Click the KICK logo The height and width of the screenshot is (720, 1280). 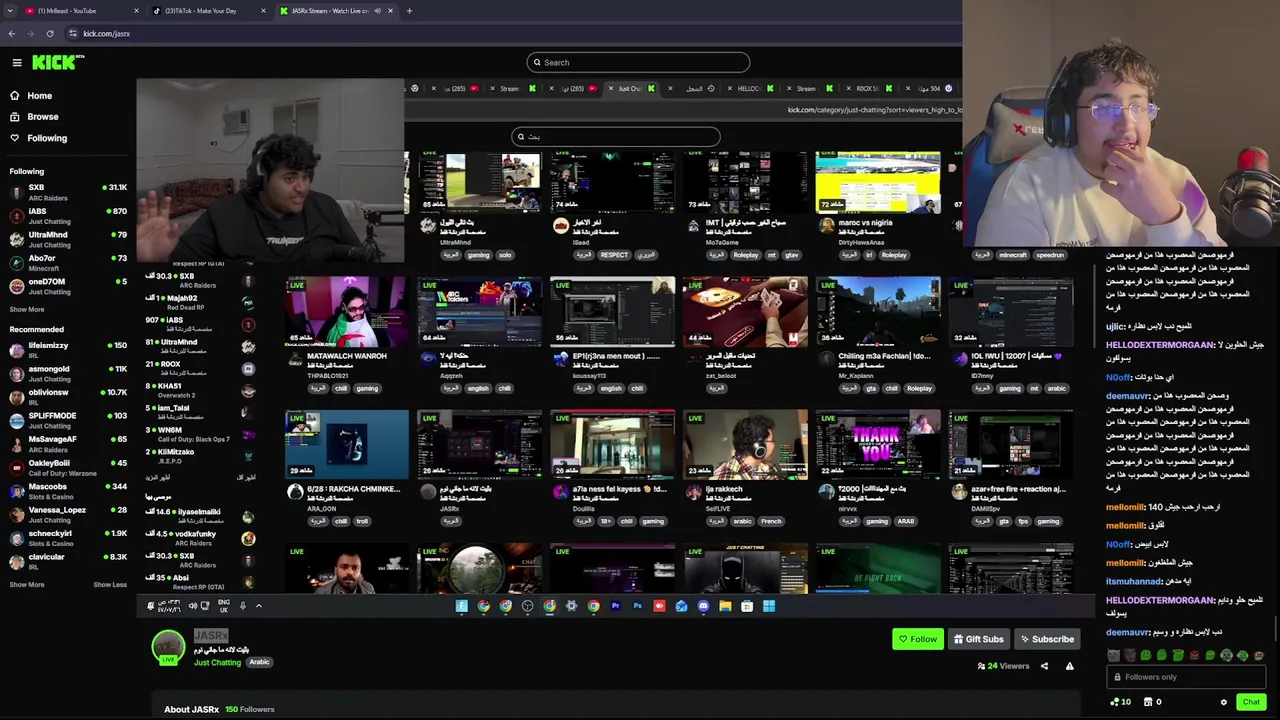(58, 62)
